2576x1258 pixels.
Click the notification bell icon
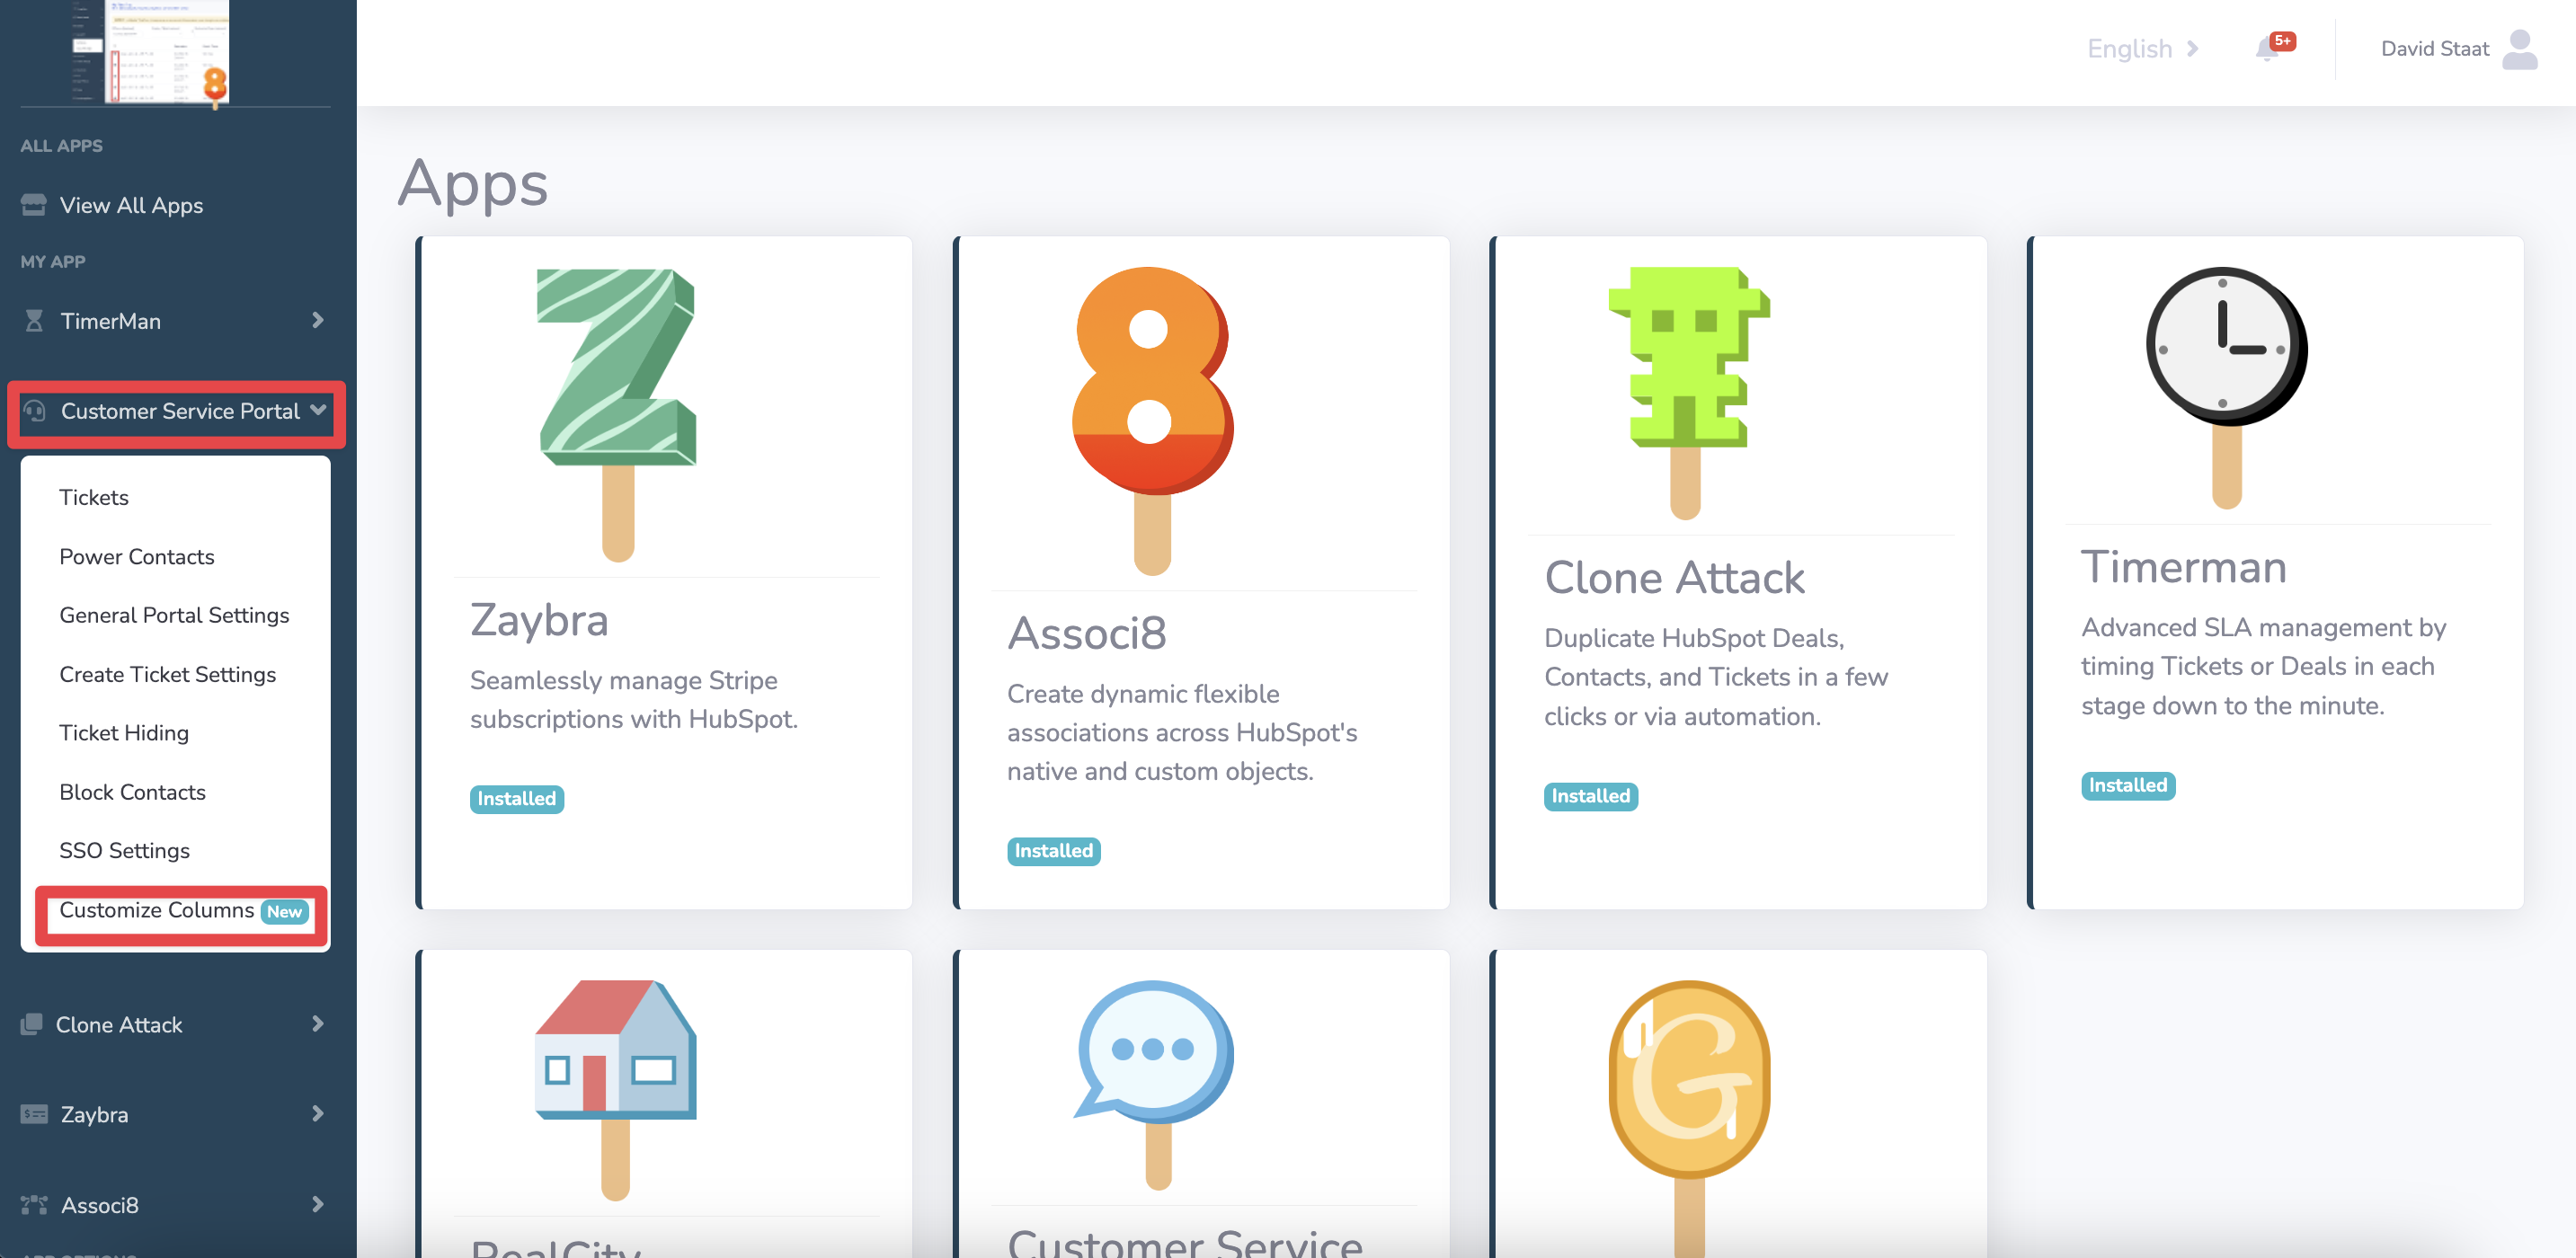(x=2268, y=48)
